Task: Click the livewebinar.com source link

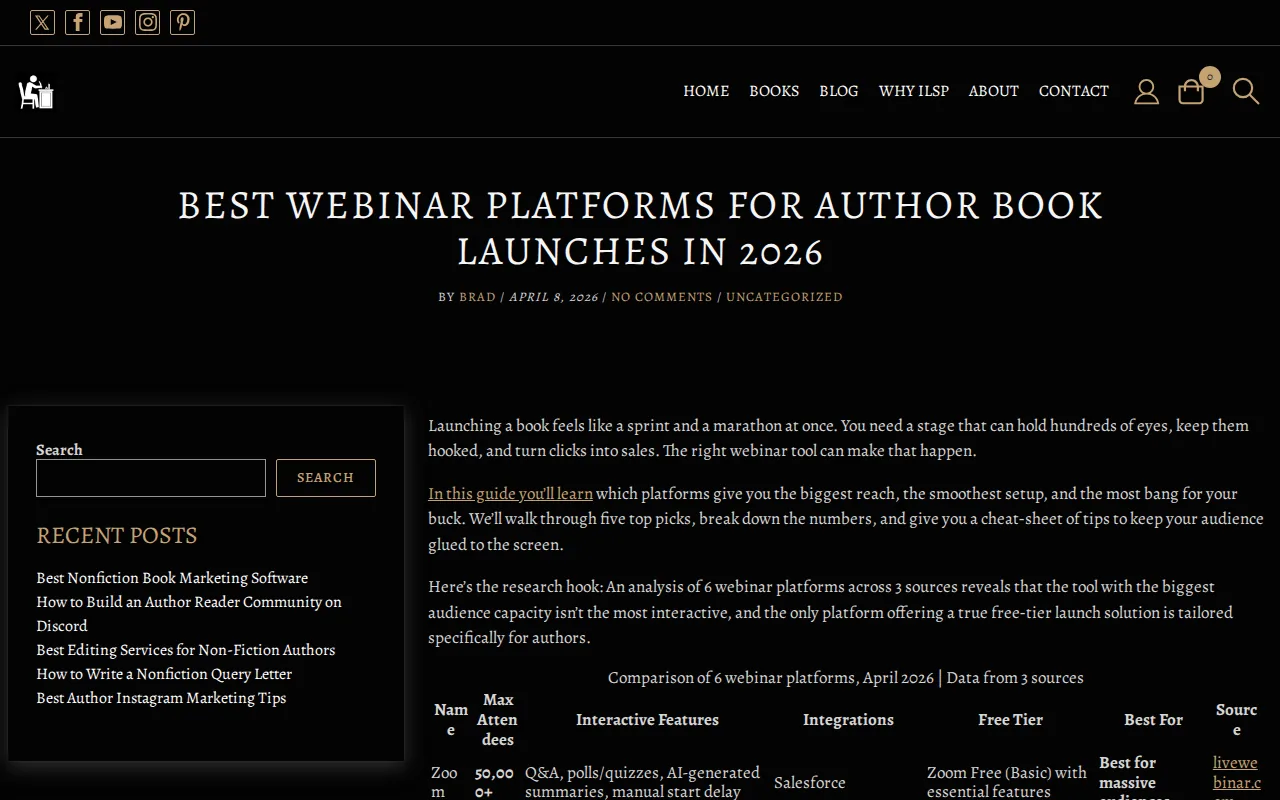Action: [1236, 777]
